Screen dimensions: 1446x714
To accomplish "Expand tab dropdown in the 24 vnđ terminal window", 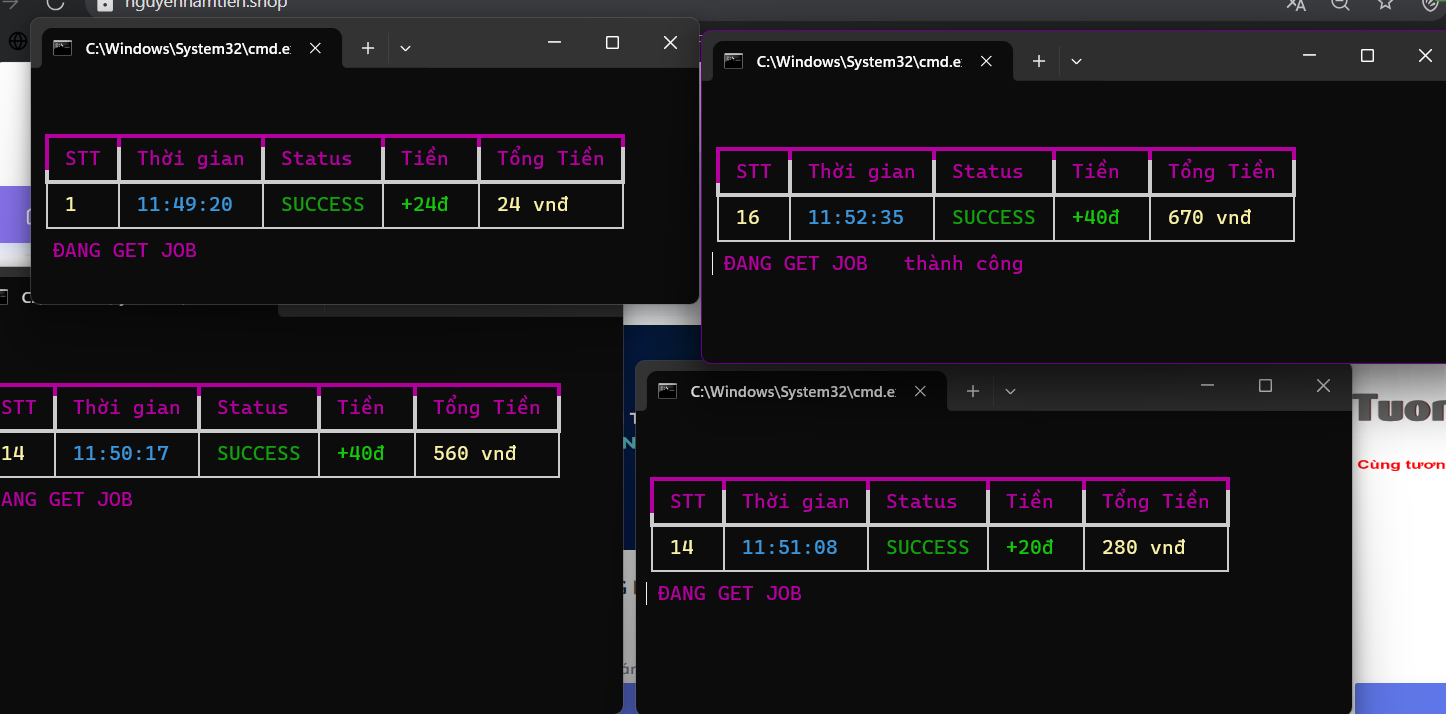I will click(405, 48).
